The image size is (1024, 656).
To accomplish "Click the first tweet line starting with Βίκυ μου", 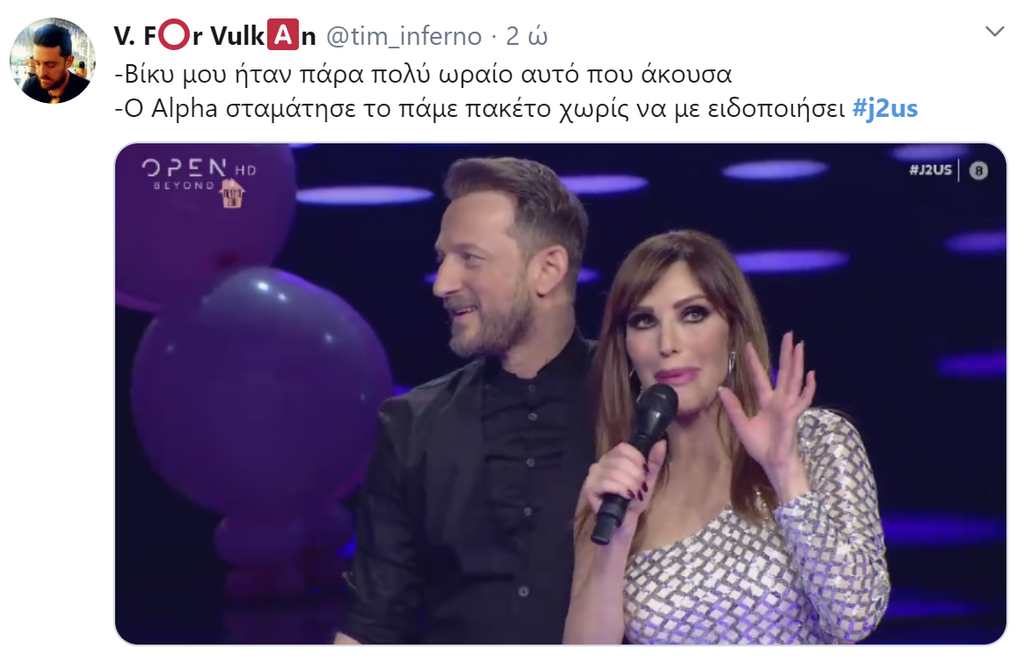I will (423, 74).
